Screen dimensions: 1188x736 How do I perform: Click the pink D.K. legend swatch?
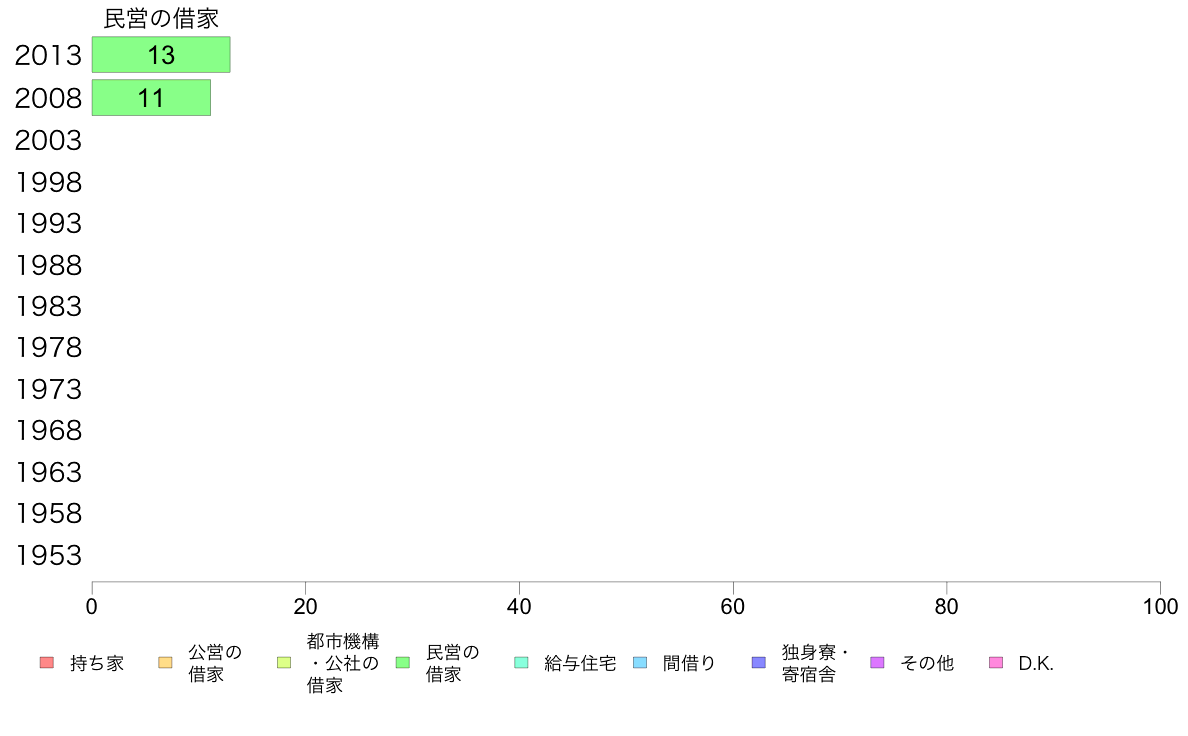pos(996,662)
